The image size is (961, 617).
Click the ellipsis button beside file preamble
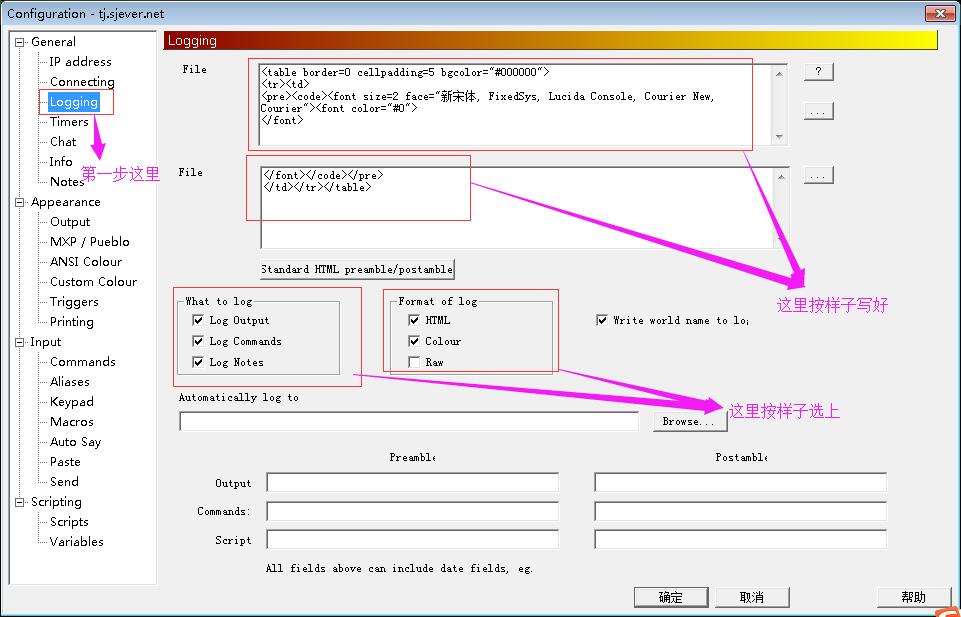(x=818, y=112)
